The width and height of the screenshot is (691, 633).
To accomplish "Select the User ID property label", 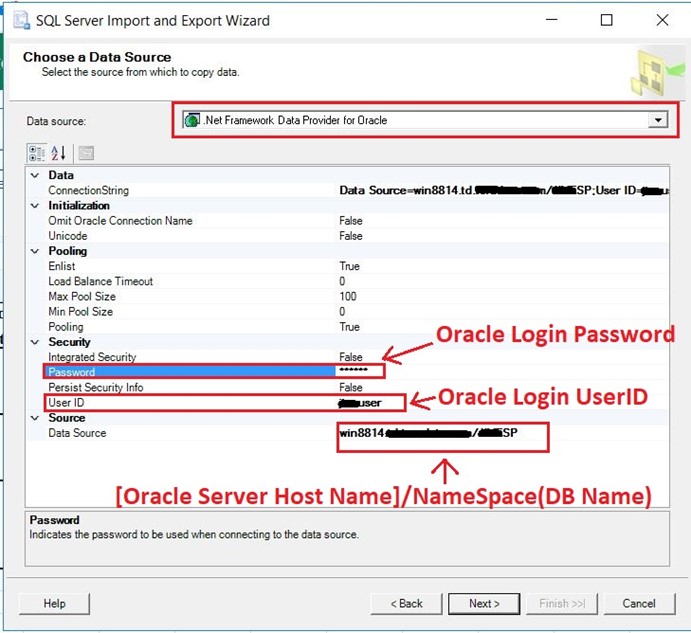I will point(66,402).
